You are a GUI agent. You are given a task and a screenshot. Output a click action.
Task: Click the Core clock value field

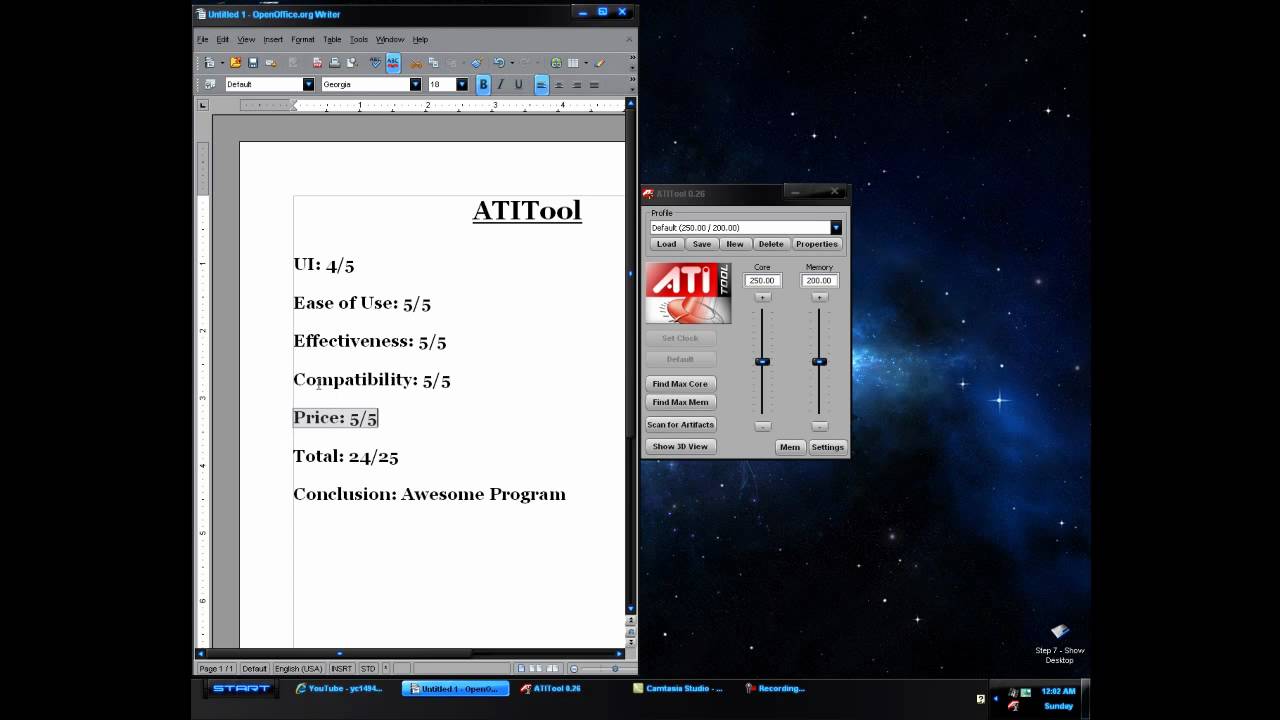pyautogui.click(x=762, y=281)
